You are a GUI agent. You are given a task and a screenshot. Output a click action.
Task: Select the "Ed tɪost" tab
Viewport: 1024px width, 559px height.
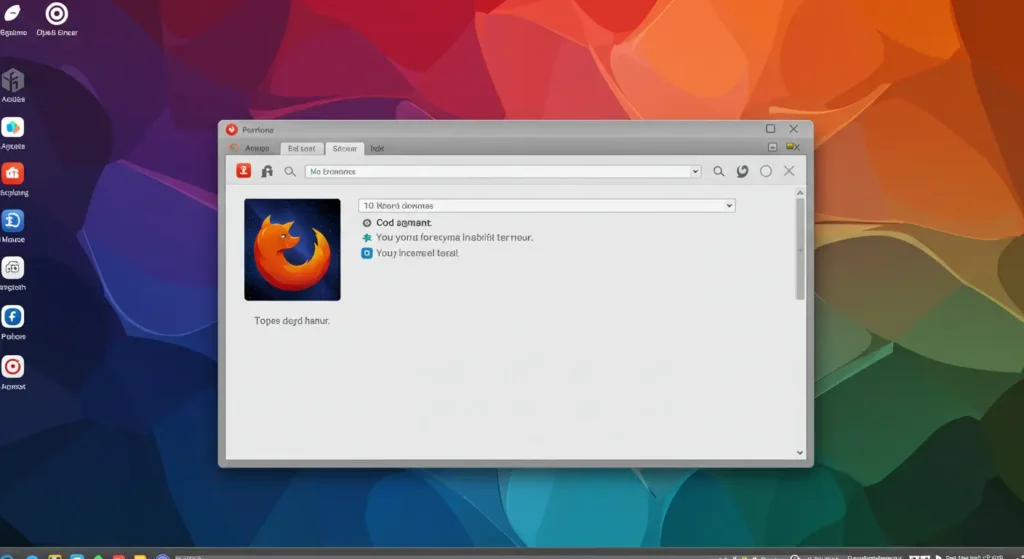[302, 149]
